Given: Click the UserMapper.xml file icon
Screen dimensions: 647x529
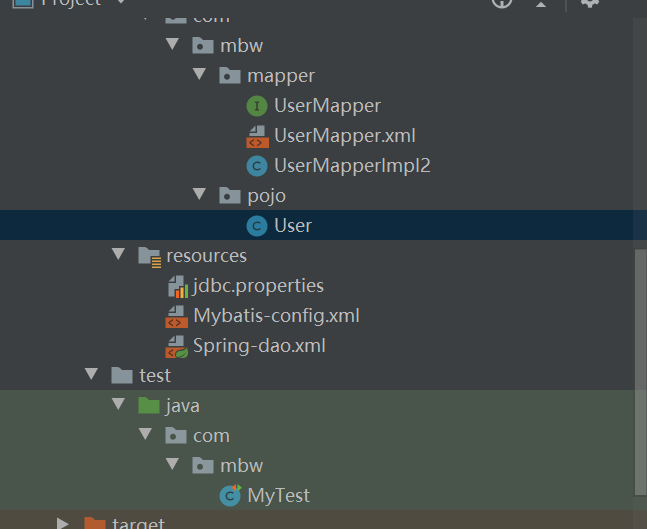Looking at the screenshot, I should [x=257, y=137].
